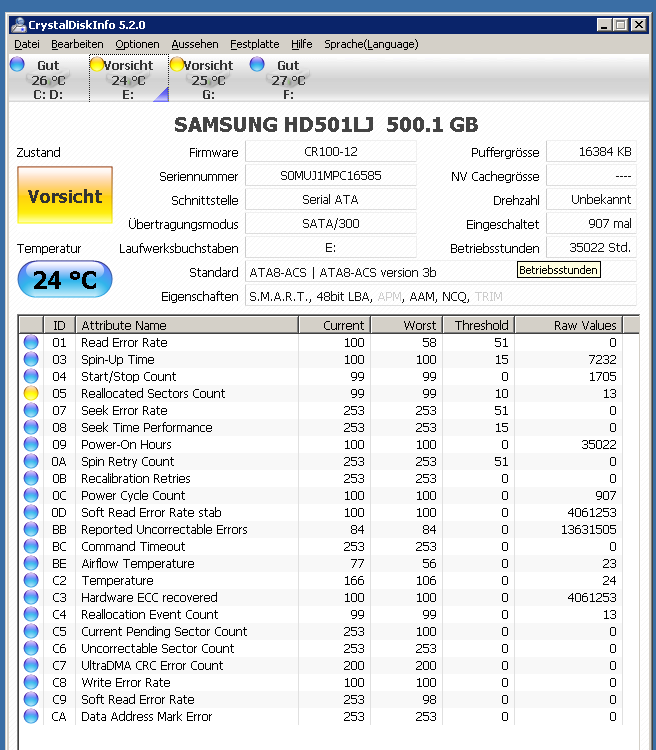This screenshot has height=750, width=656.
Task: Click the 24 °C temperature indicator
Action: (x=65, y=279)
